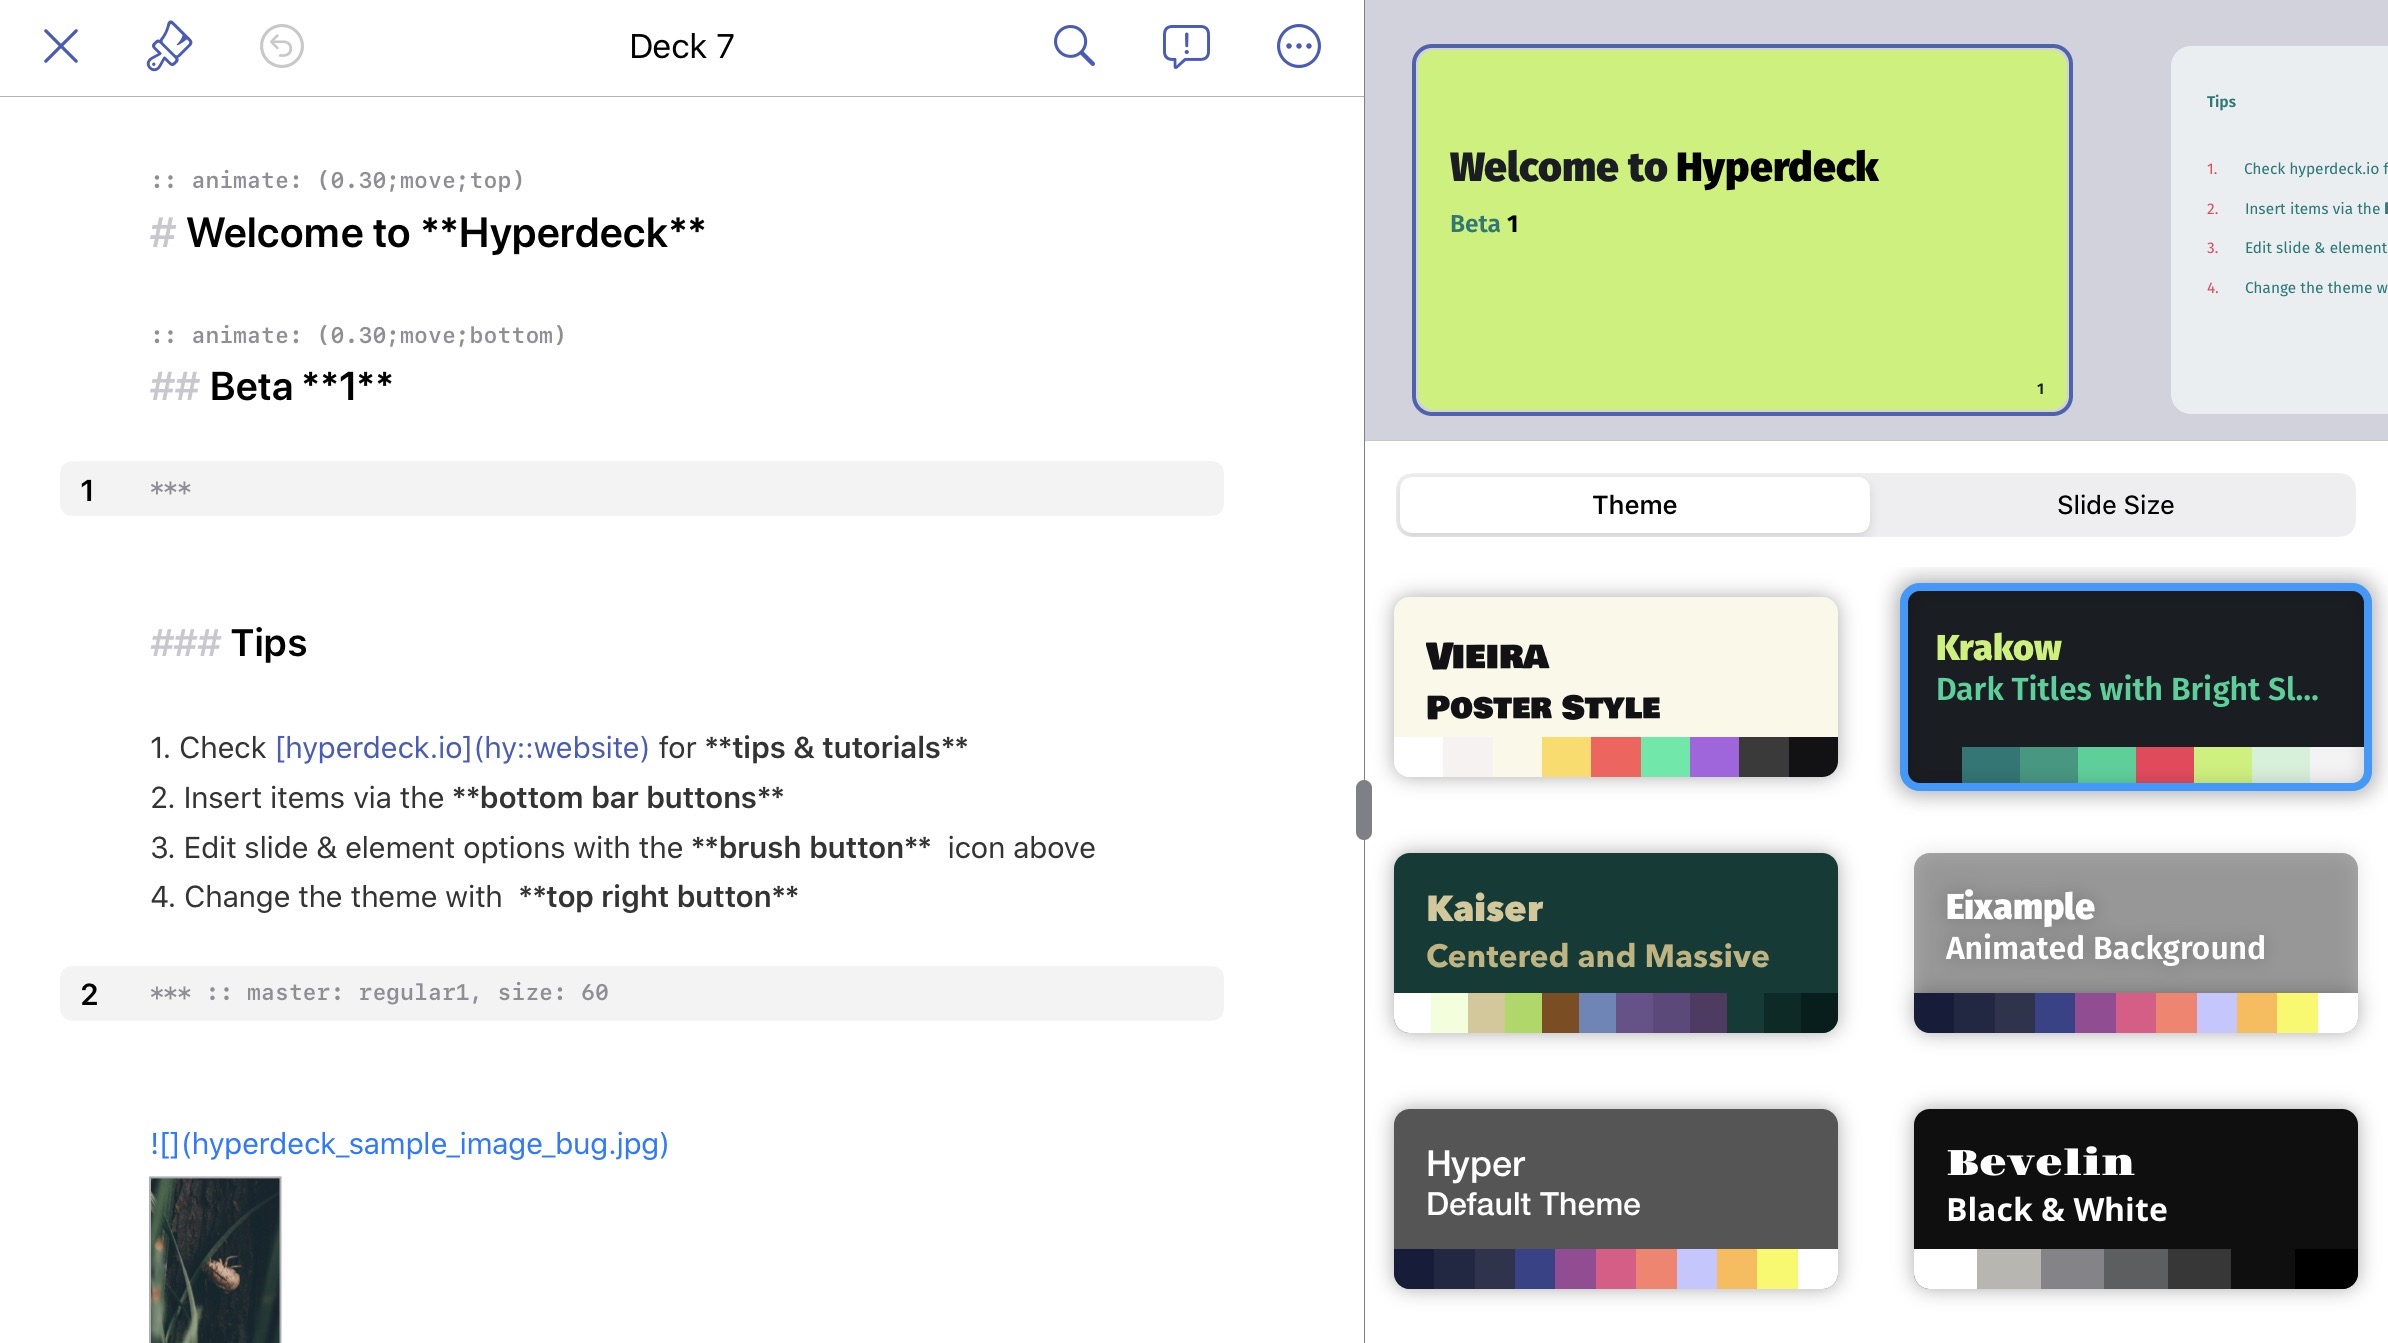Click the undo arrow icon
Screen dimensions: 2388x1343
[281, 46]
